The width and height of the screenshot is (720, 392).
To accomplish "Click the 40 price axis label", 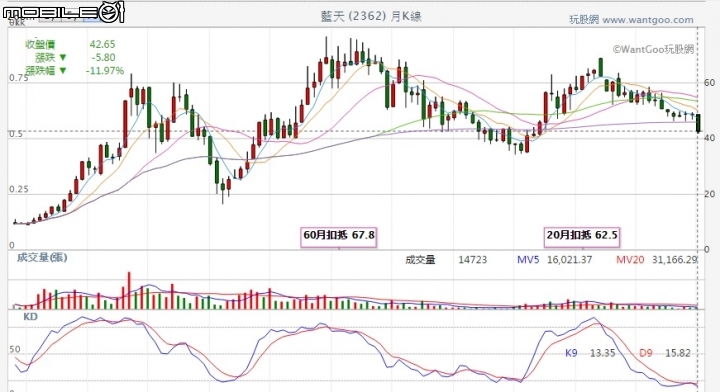I will coord(709,138).
